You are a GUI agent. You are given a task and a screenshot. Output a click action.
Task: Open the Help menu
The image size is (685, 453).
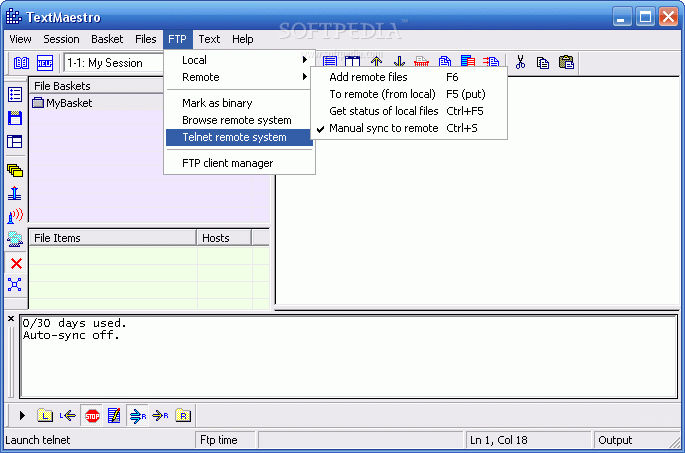click(x=242, y=39)
